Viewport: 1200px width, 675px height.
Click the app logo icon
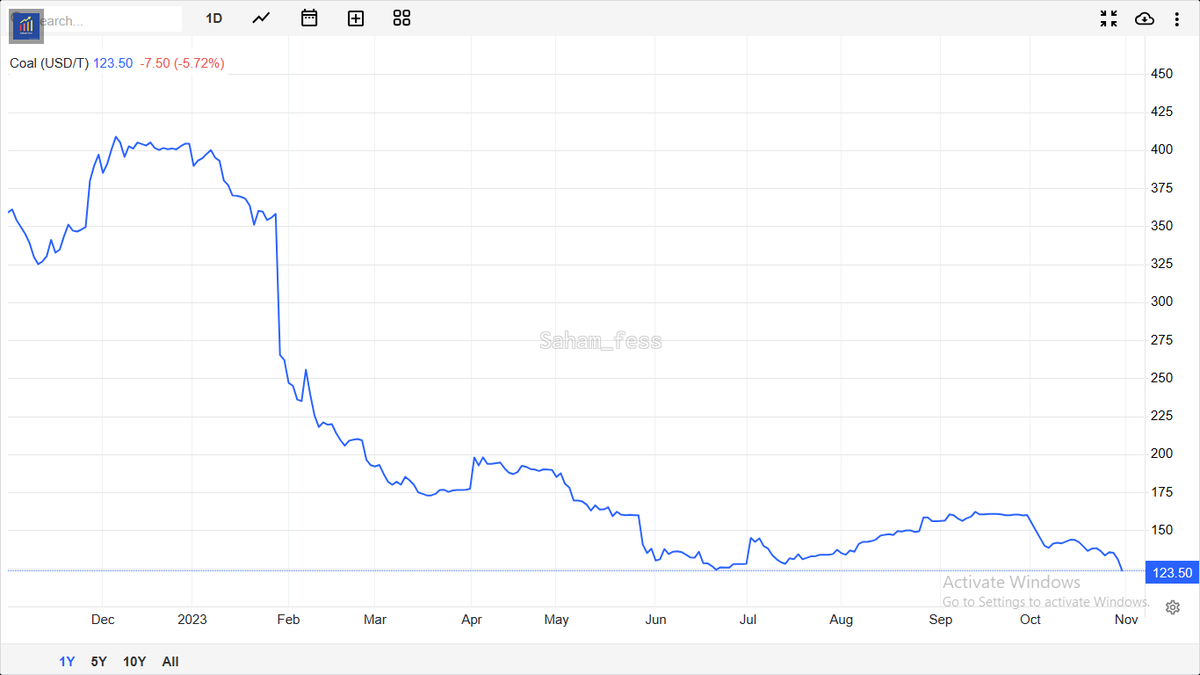[x=26, y=24]
